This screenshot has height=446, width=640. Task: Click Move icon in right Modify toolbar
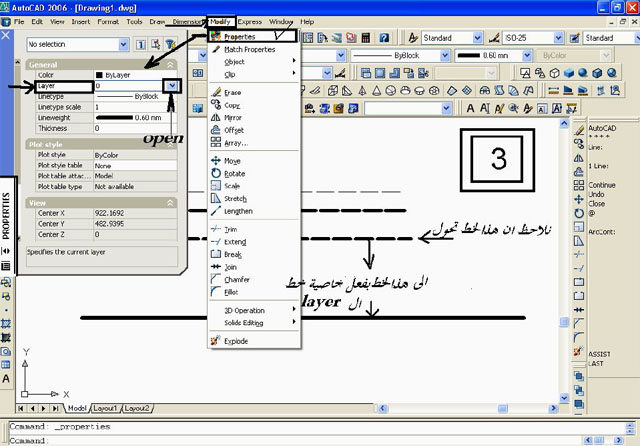(579, 199)
